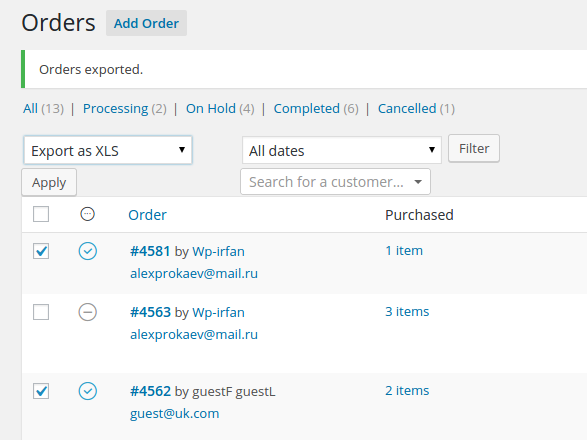The width and height of the screenshot is (587, 440).
Task: Open the Search for a customer dropdown
Action: click(x=335, y=182)
